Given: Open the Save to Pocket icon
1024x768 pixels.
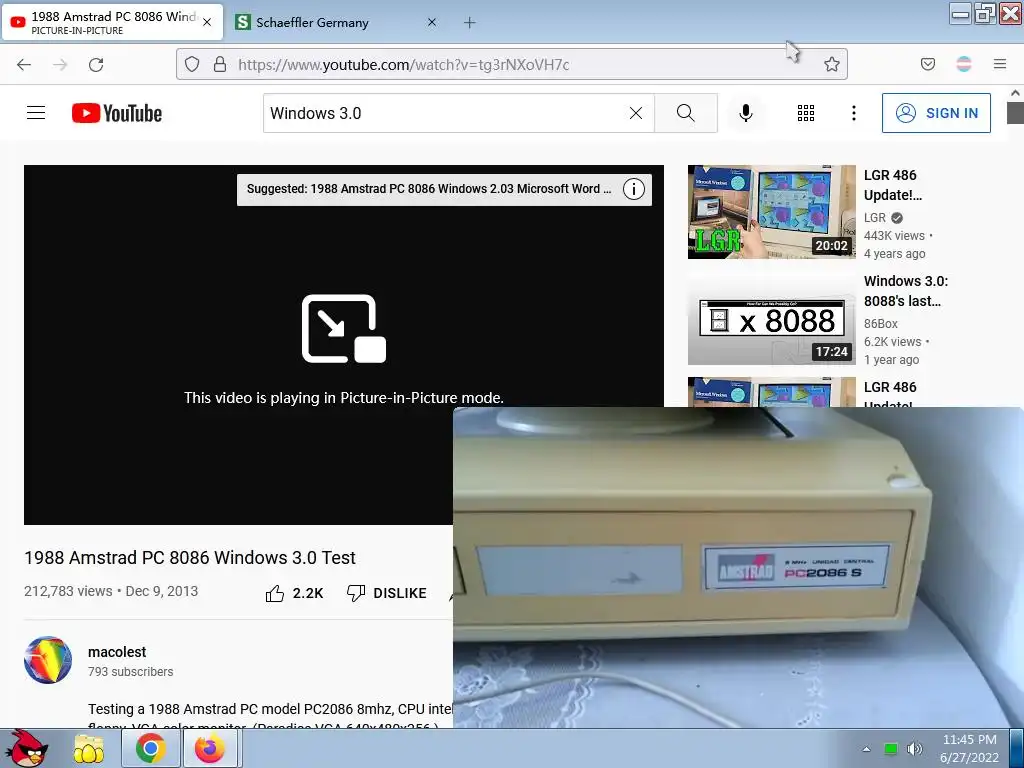Looking at the screenshot, I should pyautogui.click(x=927, y=64).
